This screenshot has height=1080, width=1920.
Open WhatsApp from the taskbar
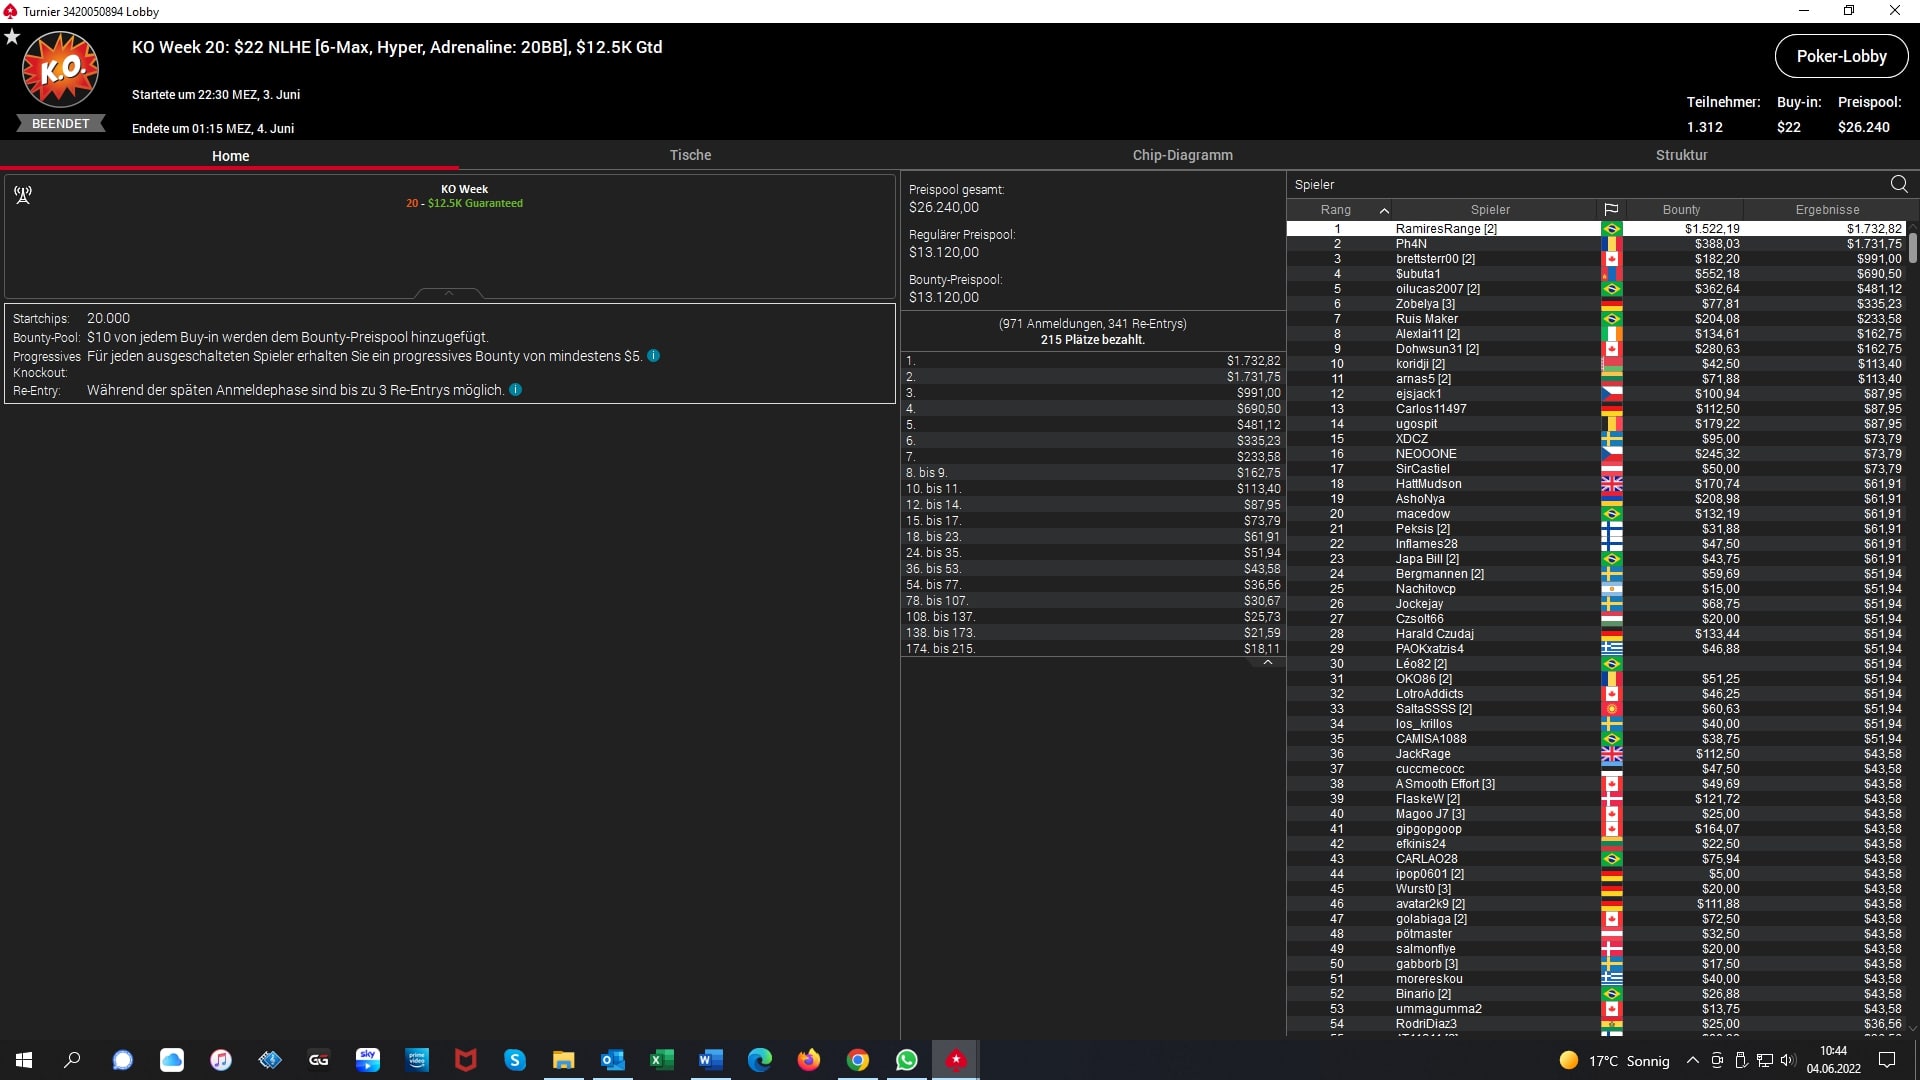point(906,1060)
